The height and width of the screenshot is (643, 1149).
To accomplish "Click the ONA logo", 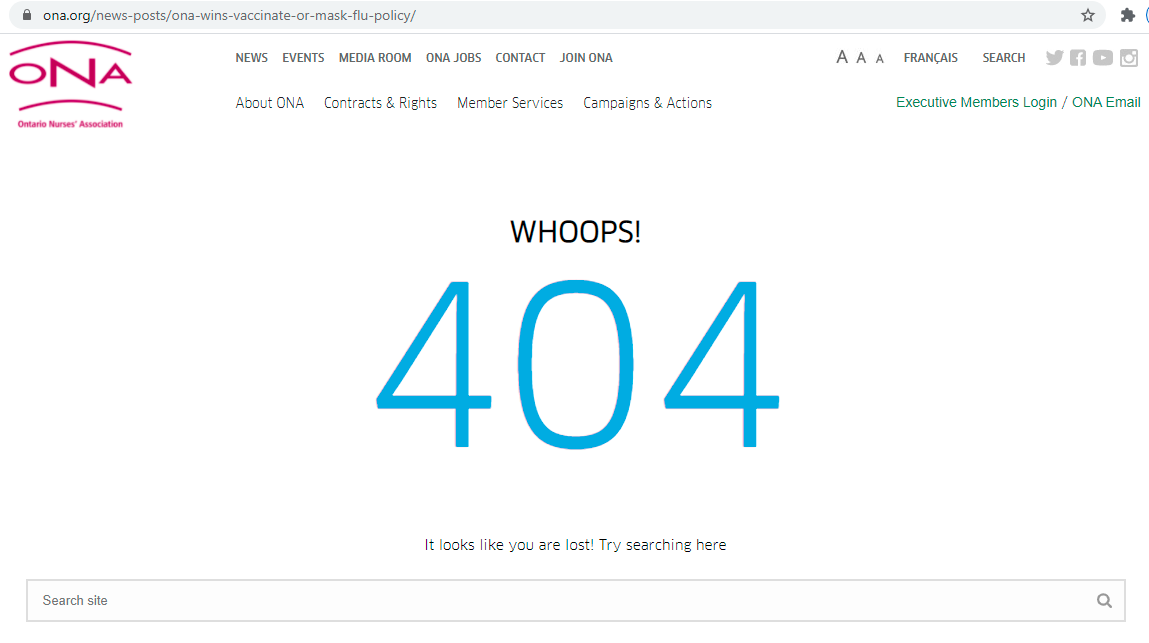I will pos(70,83).
